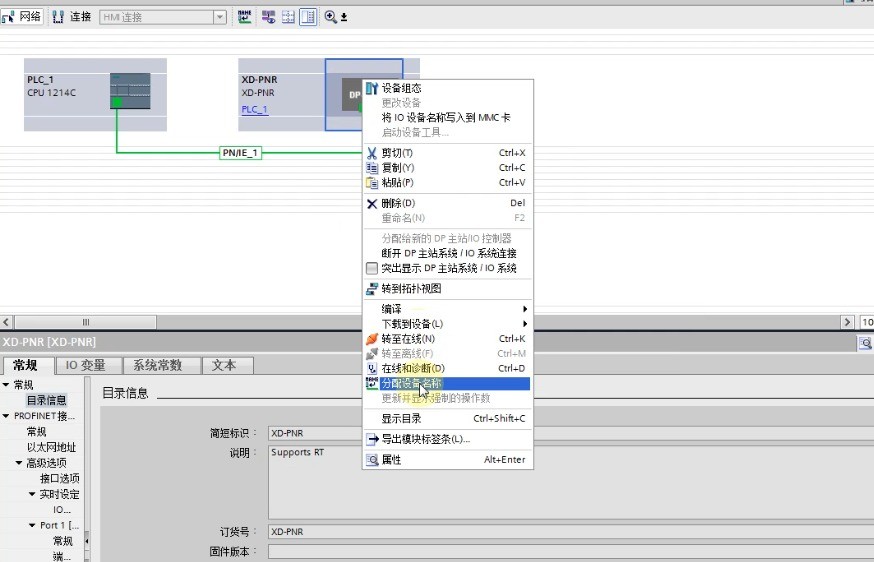Click the device configuration icon beside 设备组态
Image resolution: width=874 pixels, height=562 pixels.
[x=372, y=88]
